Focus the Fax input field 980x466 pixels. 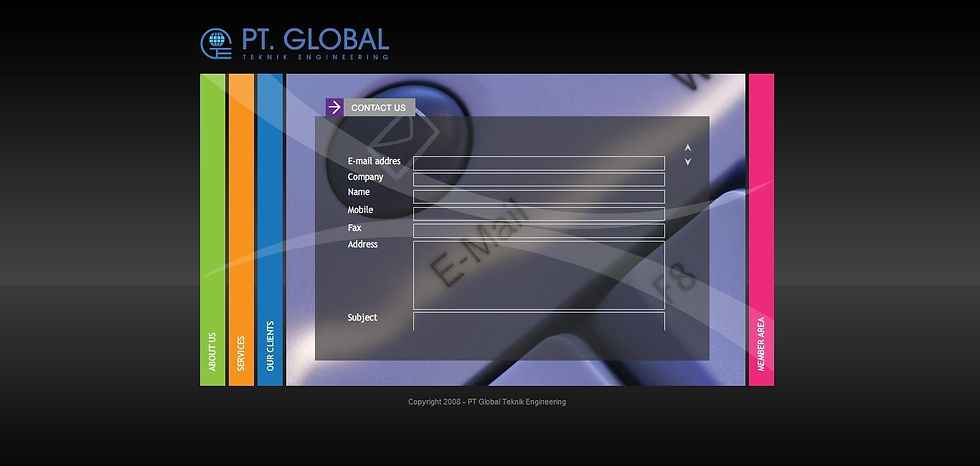click(539, 231)
